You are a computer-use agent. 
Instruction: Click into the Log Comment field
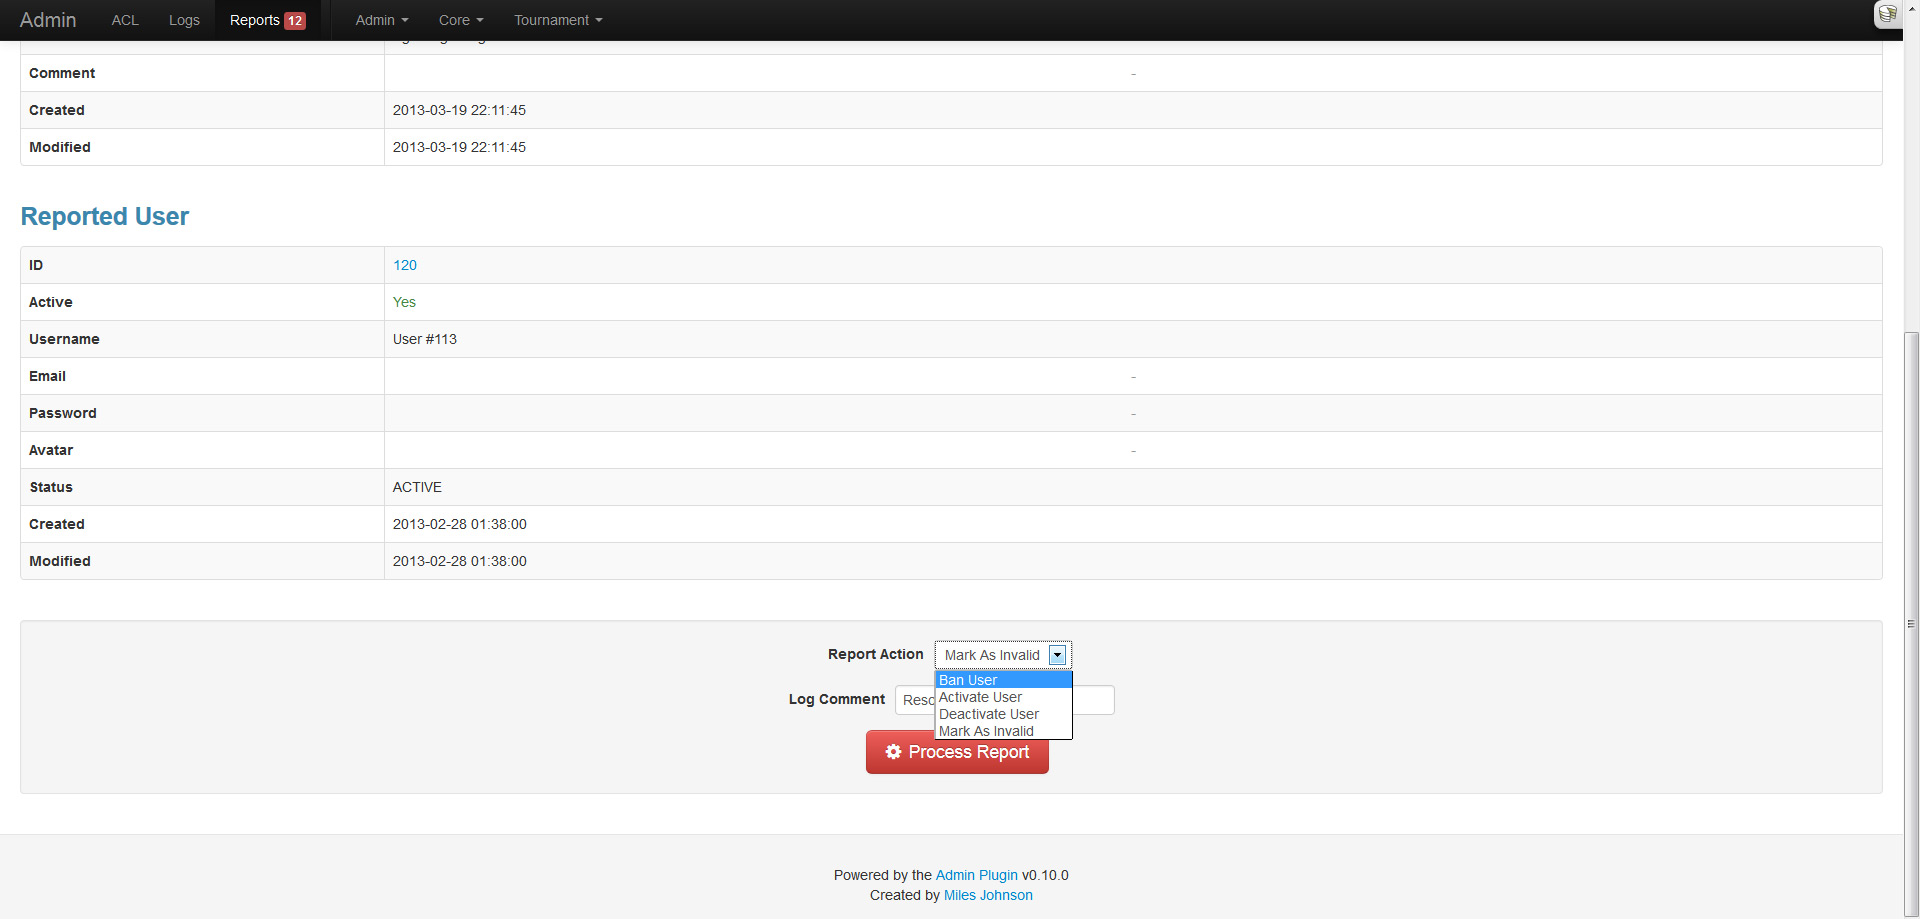[x=1092, y=700]
